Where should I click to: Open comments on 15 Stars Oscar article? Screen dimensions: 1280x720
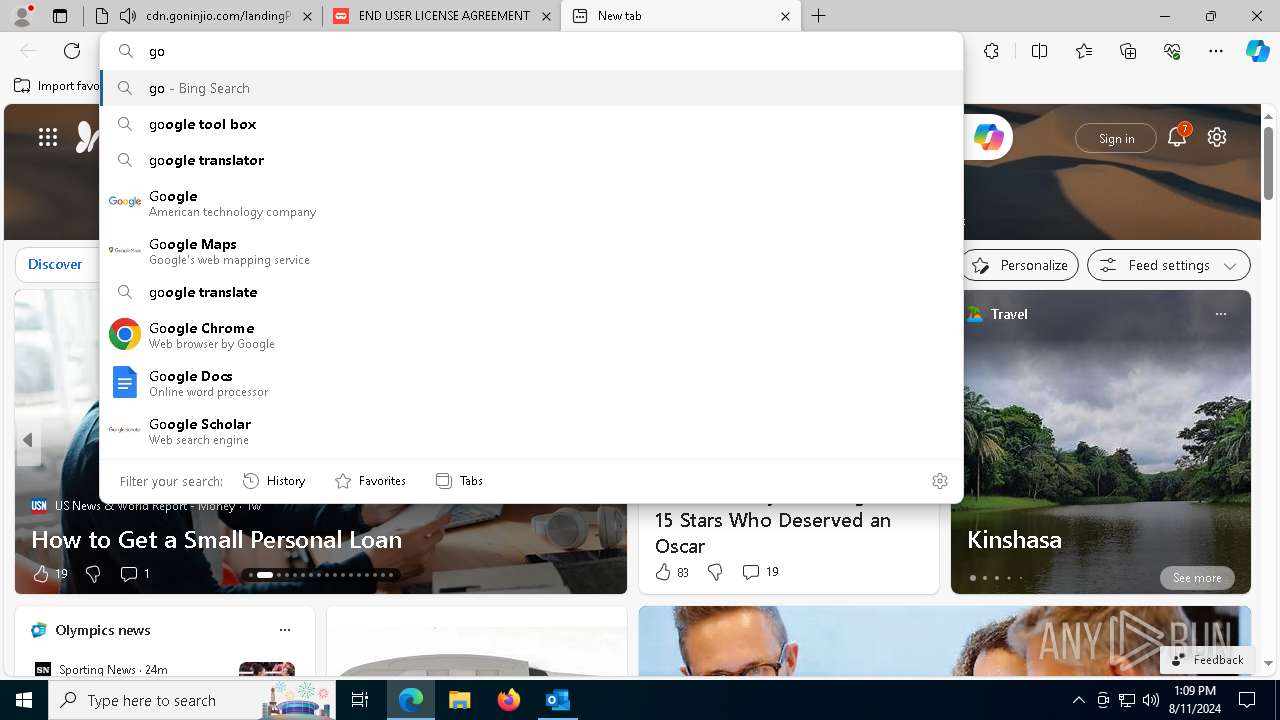[760, 572]
